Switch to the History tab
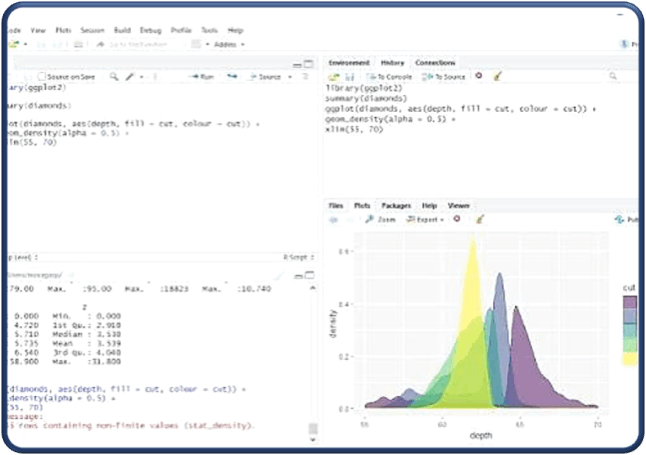 (x=392, y=63)
